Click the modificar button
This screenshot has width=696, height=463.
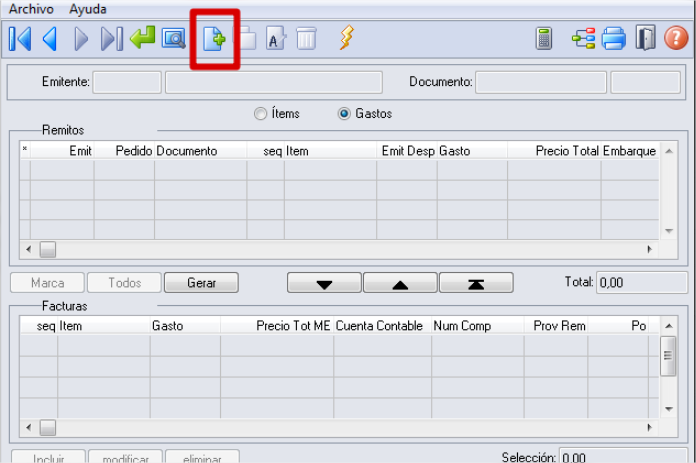126,457
